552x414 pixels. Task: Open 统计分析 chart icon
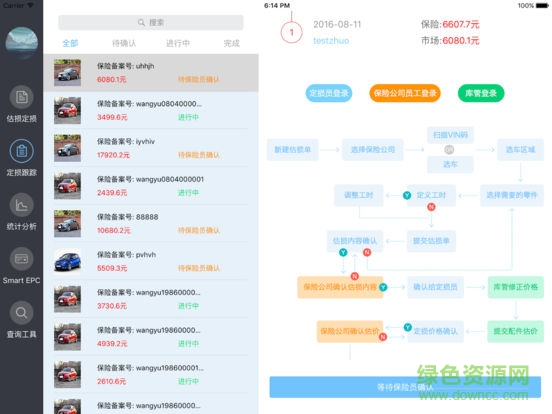[21, 205]
